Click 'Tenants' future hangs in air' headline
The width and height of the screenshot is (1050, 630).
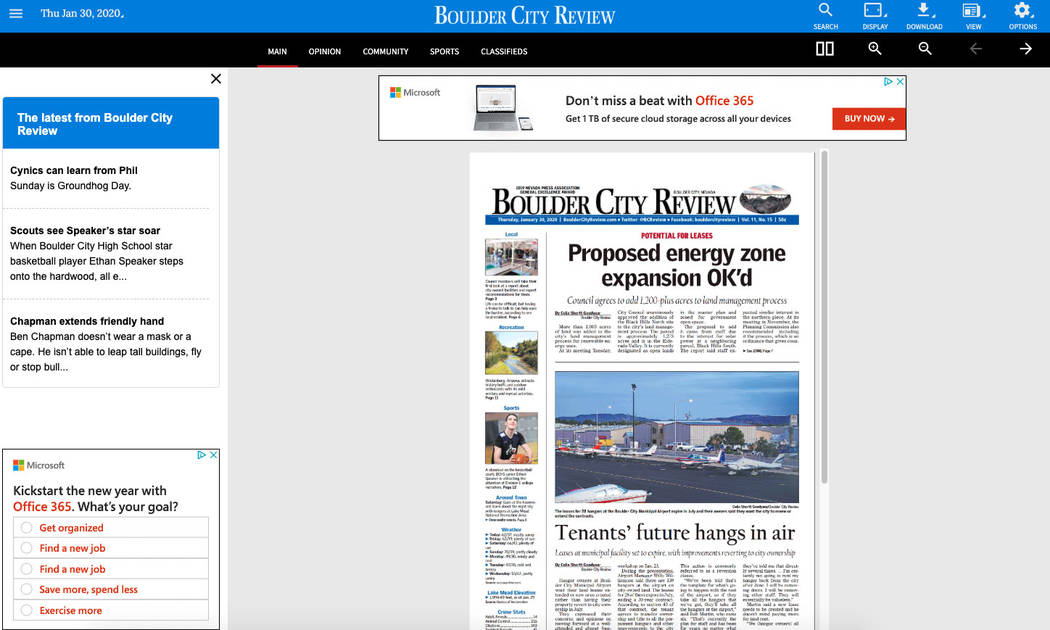(x=674, y=533)
